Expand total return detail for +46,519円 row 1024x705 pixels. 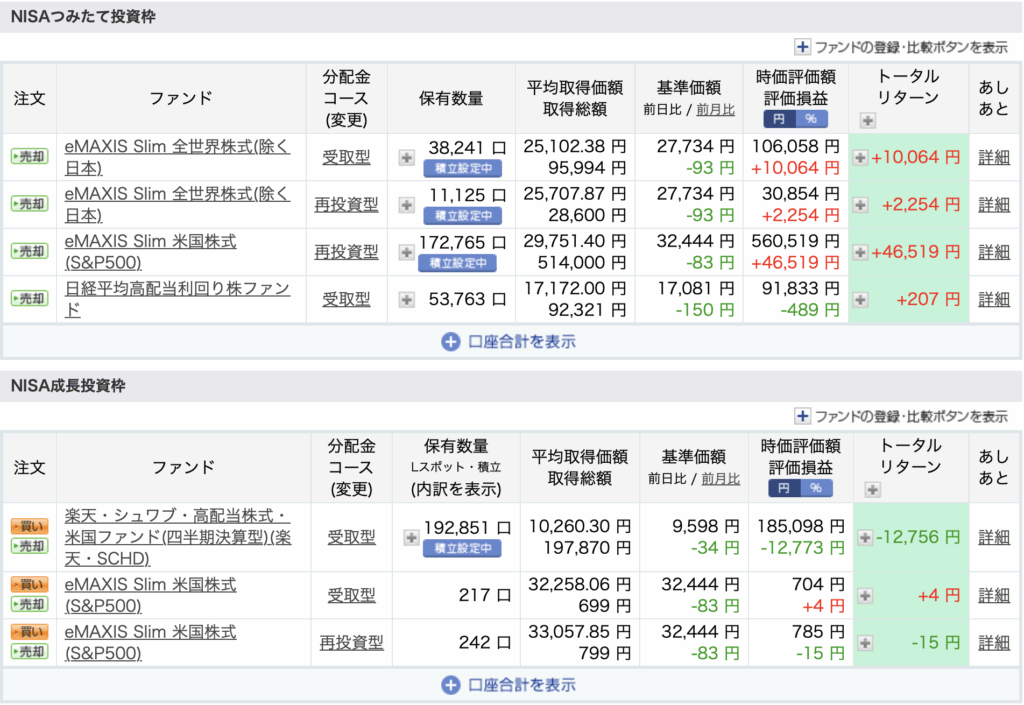[x=860, y=252]
